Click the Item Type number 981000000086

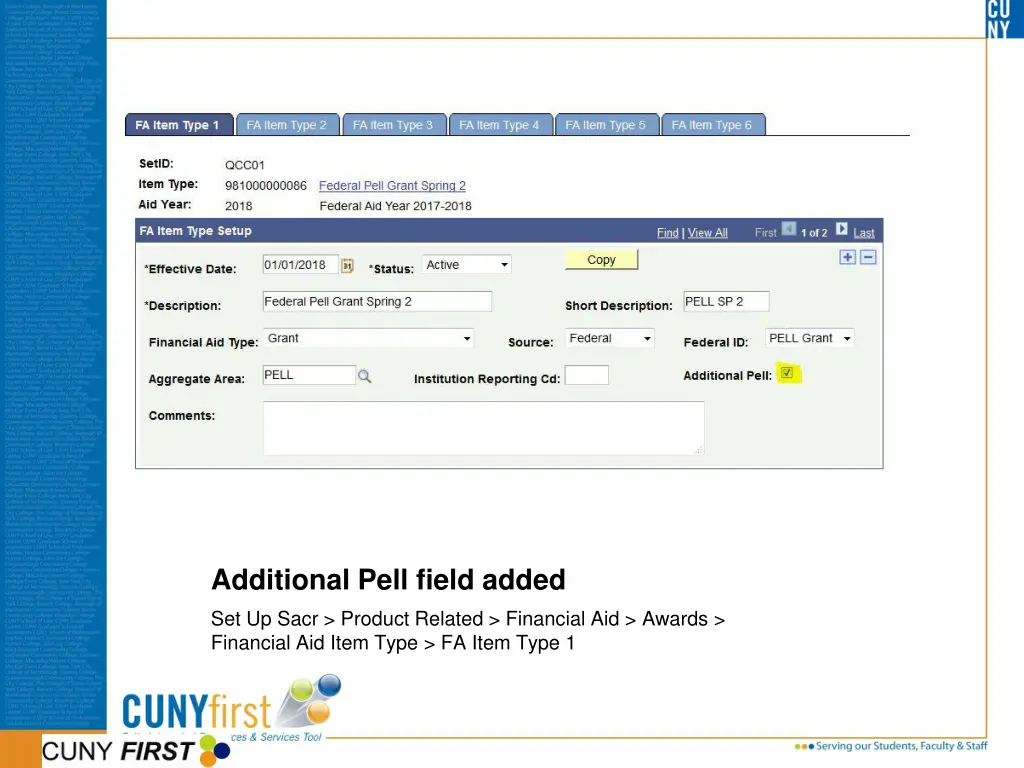coord(266,185)
